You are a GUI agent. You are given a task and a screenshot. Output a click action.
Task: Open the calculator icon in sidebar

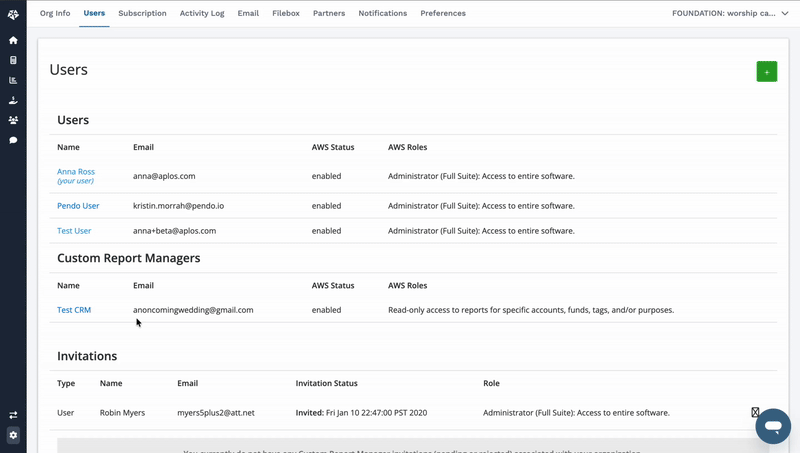click(13, 60)
